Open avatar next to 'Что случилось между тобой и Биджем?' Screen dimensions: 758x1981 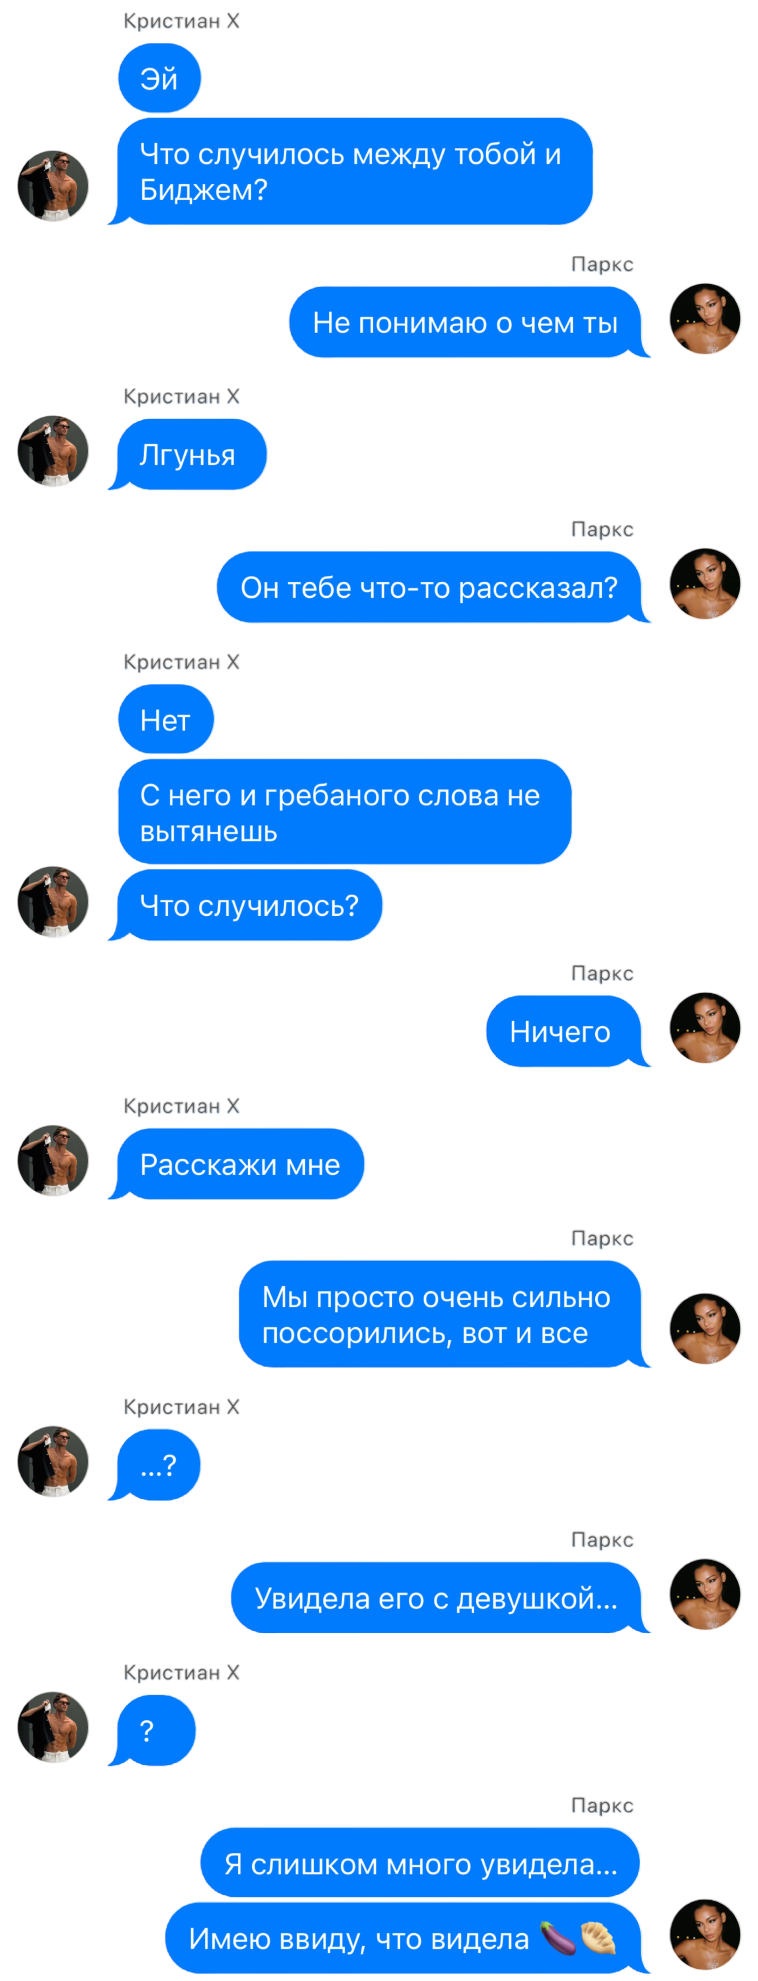[x=53, y=186]
